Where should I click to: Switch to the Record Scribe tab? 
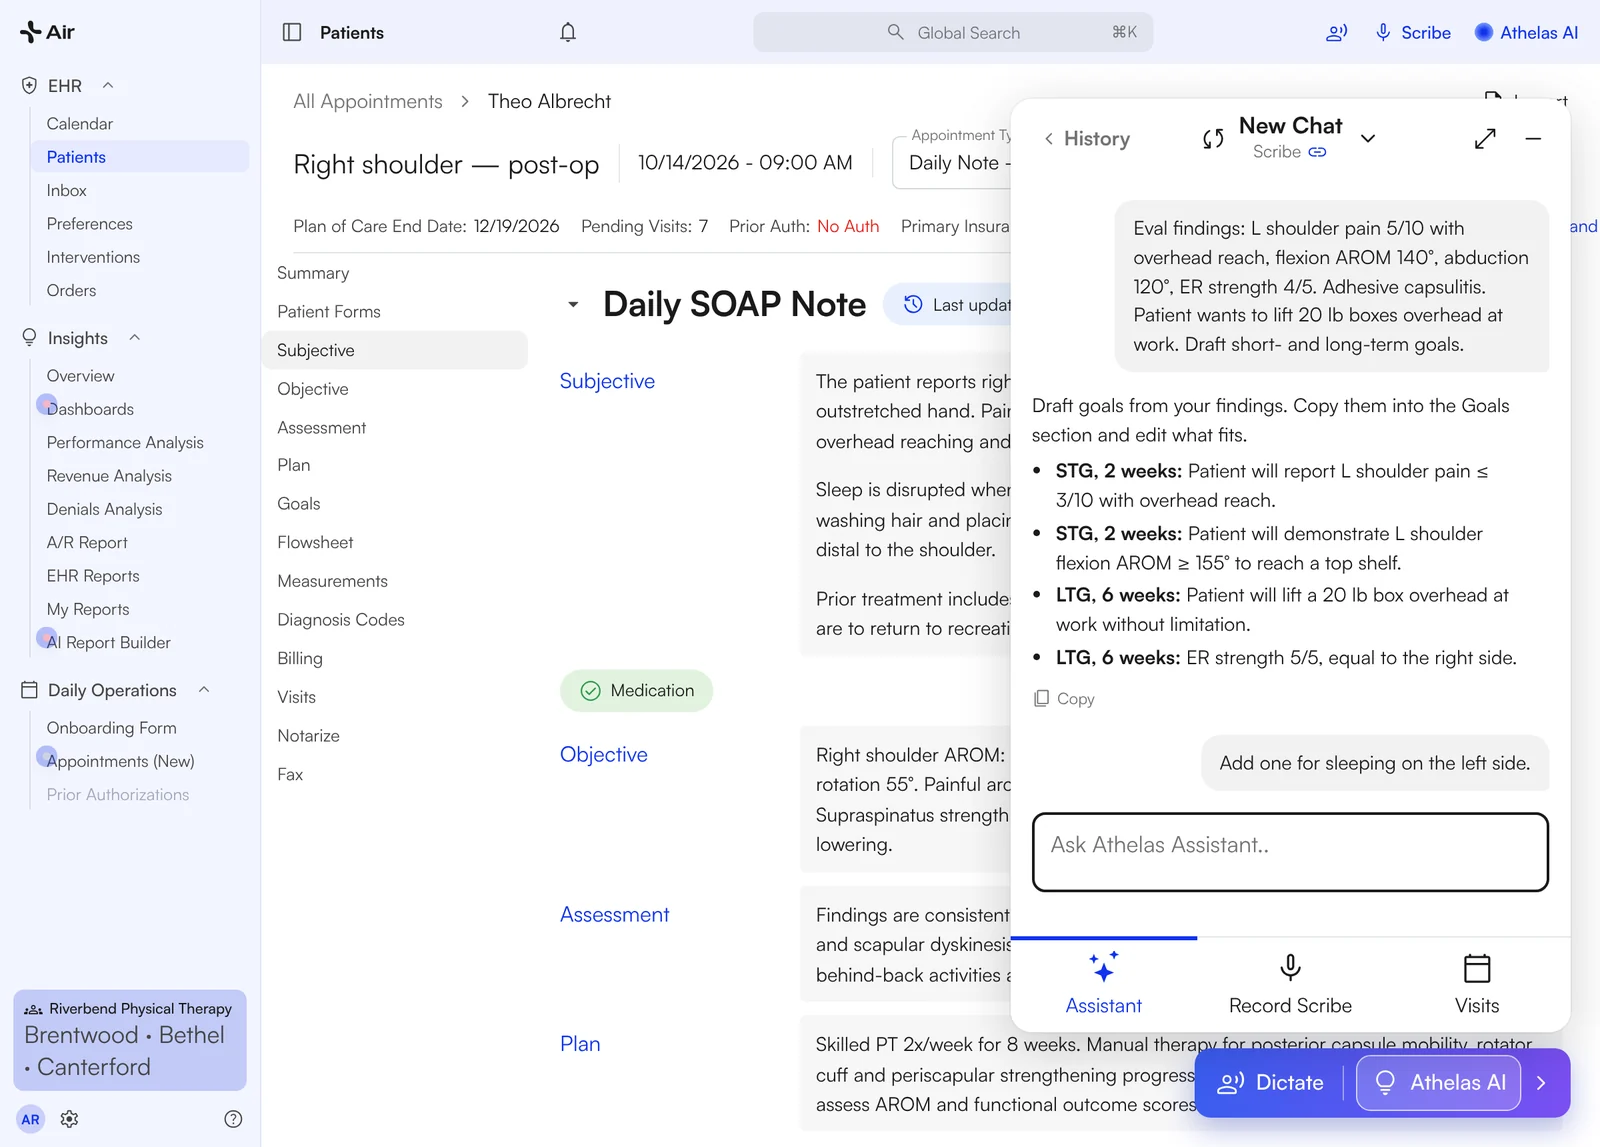pos(1290,984)
